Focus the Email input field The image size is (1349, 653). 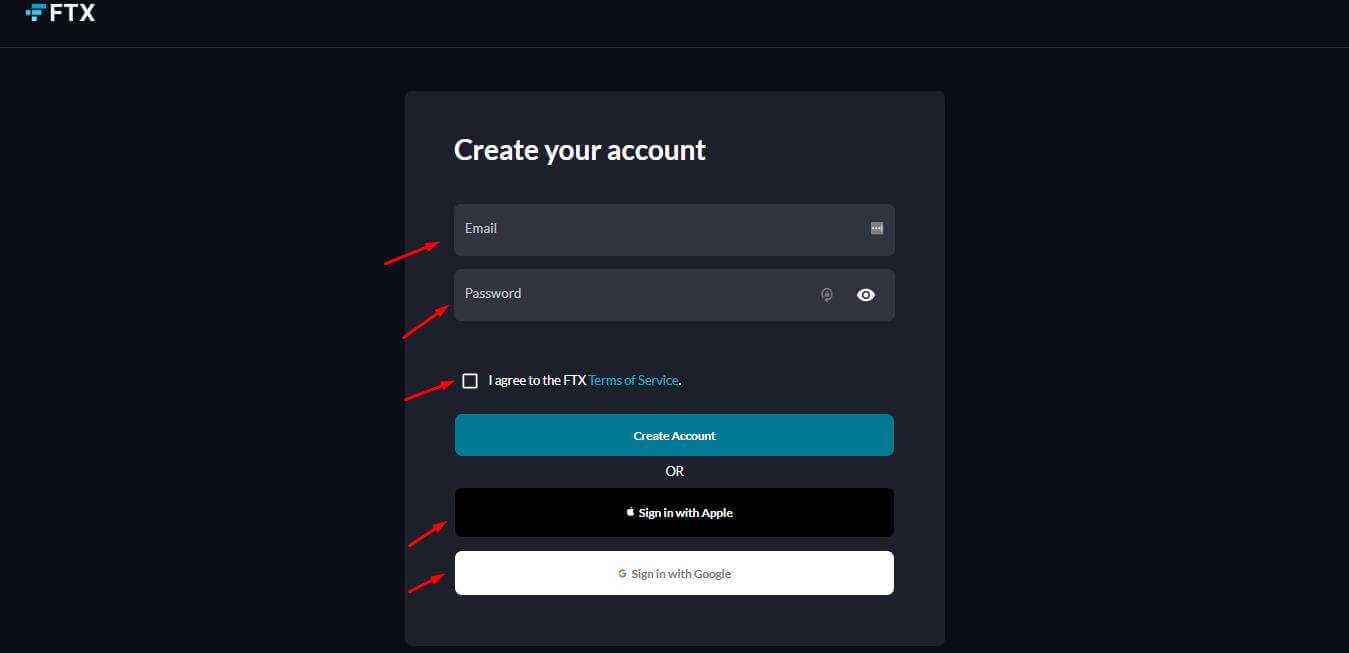tap(674, 230)
